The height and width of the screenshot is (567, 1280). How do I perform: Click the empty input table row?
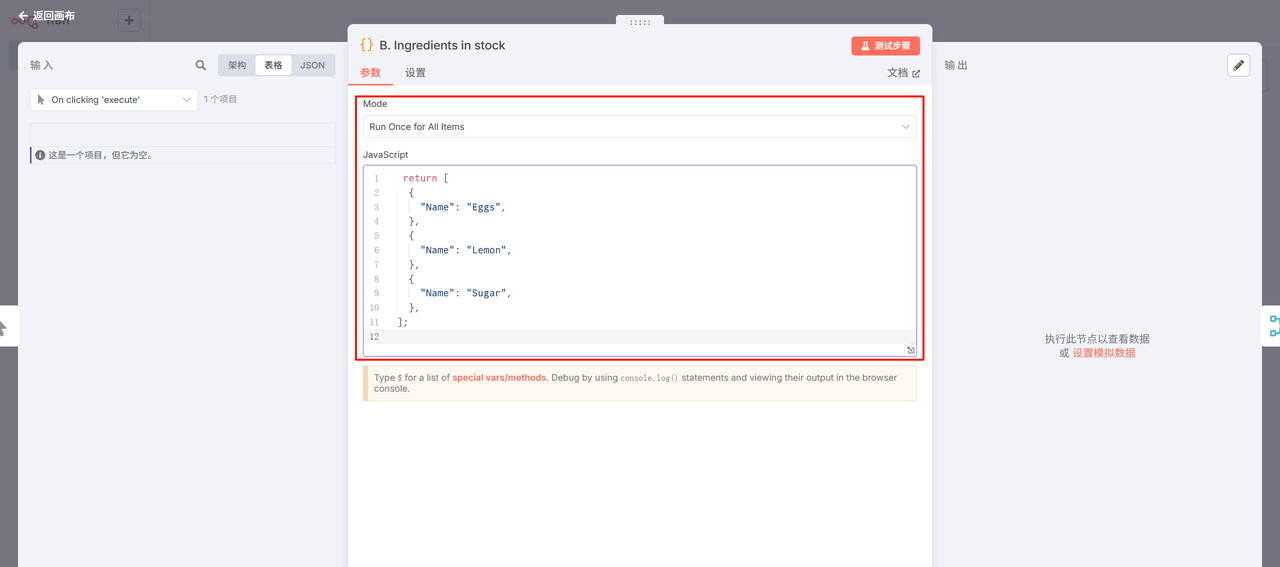click(183, 135)
